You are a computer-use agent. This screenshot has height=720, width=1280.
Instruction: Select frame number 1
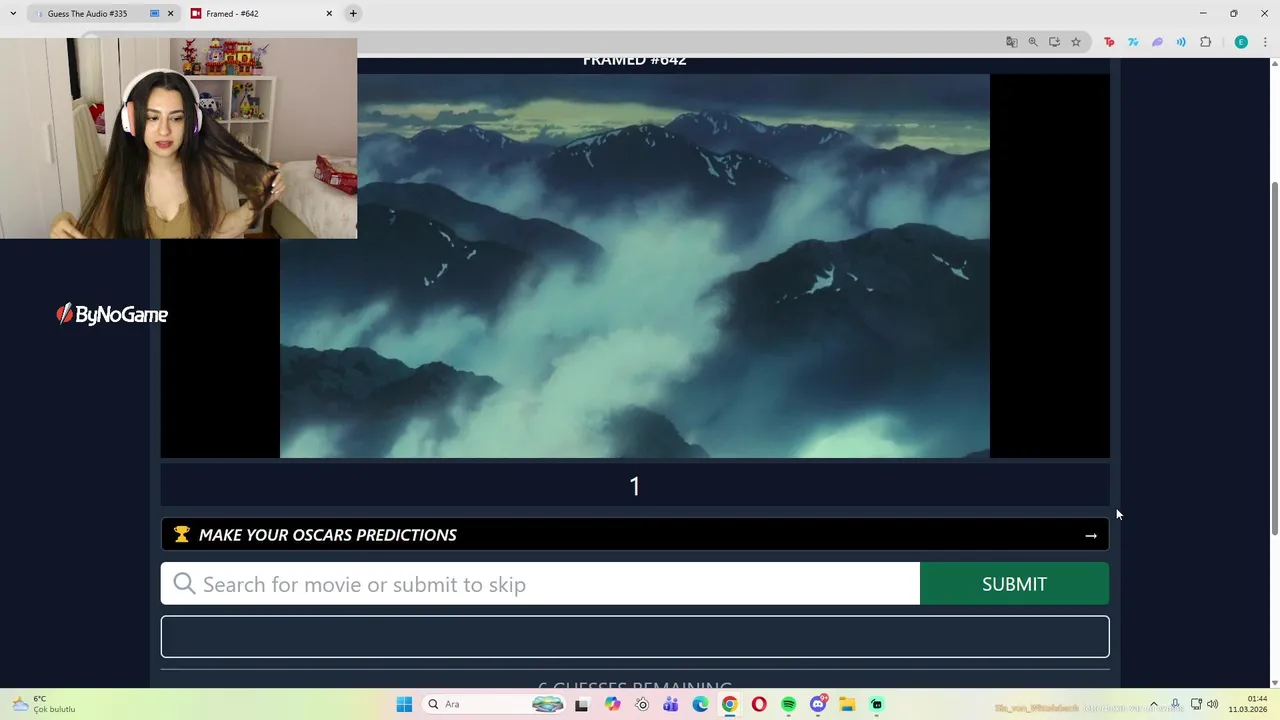[634, 486]
